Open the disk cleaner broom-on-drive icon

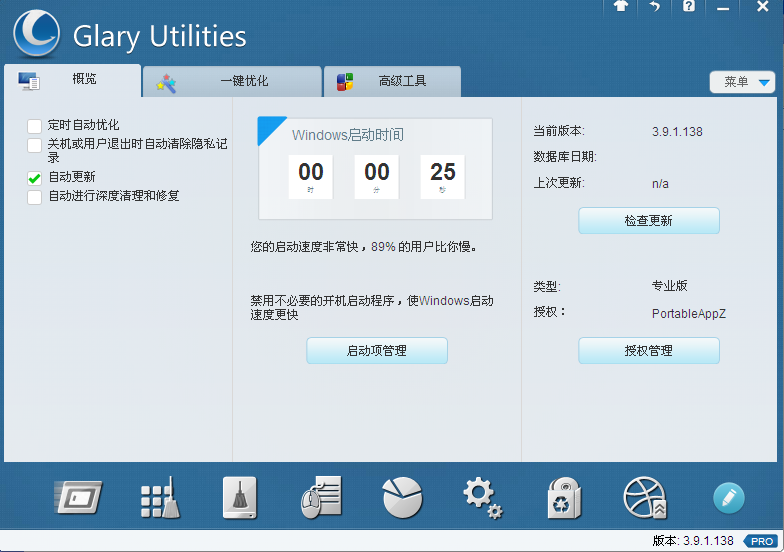coord(239,497)
